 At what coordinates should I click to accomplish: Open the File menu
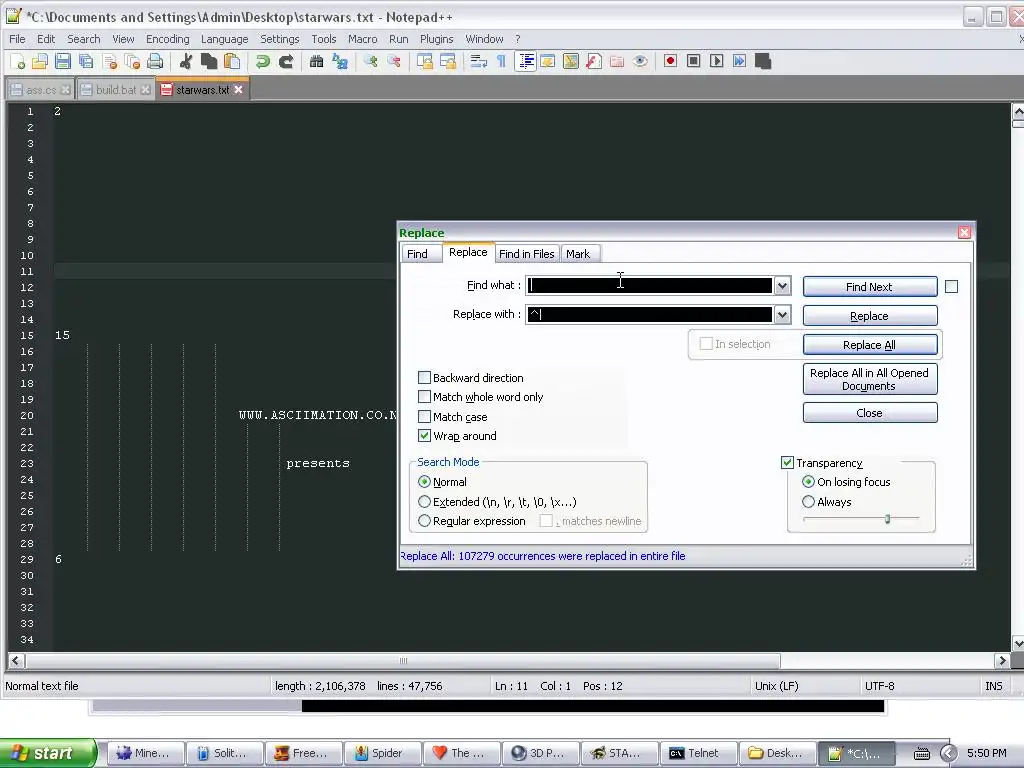pyautogui.click(x=17, y=39)
